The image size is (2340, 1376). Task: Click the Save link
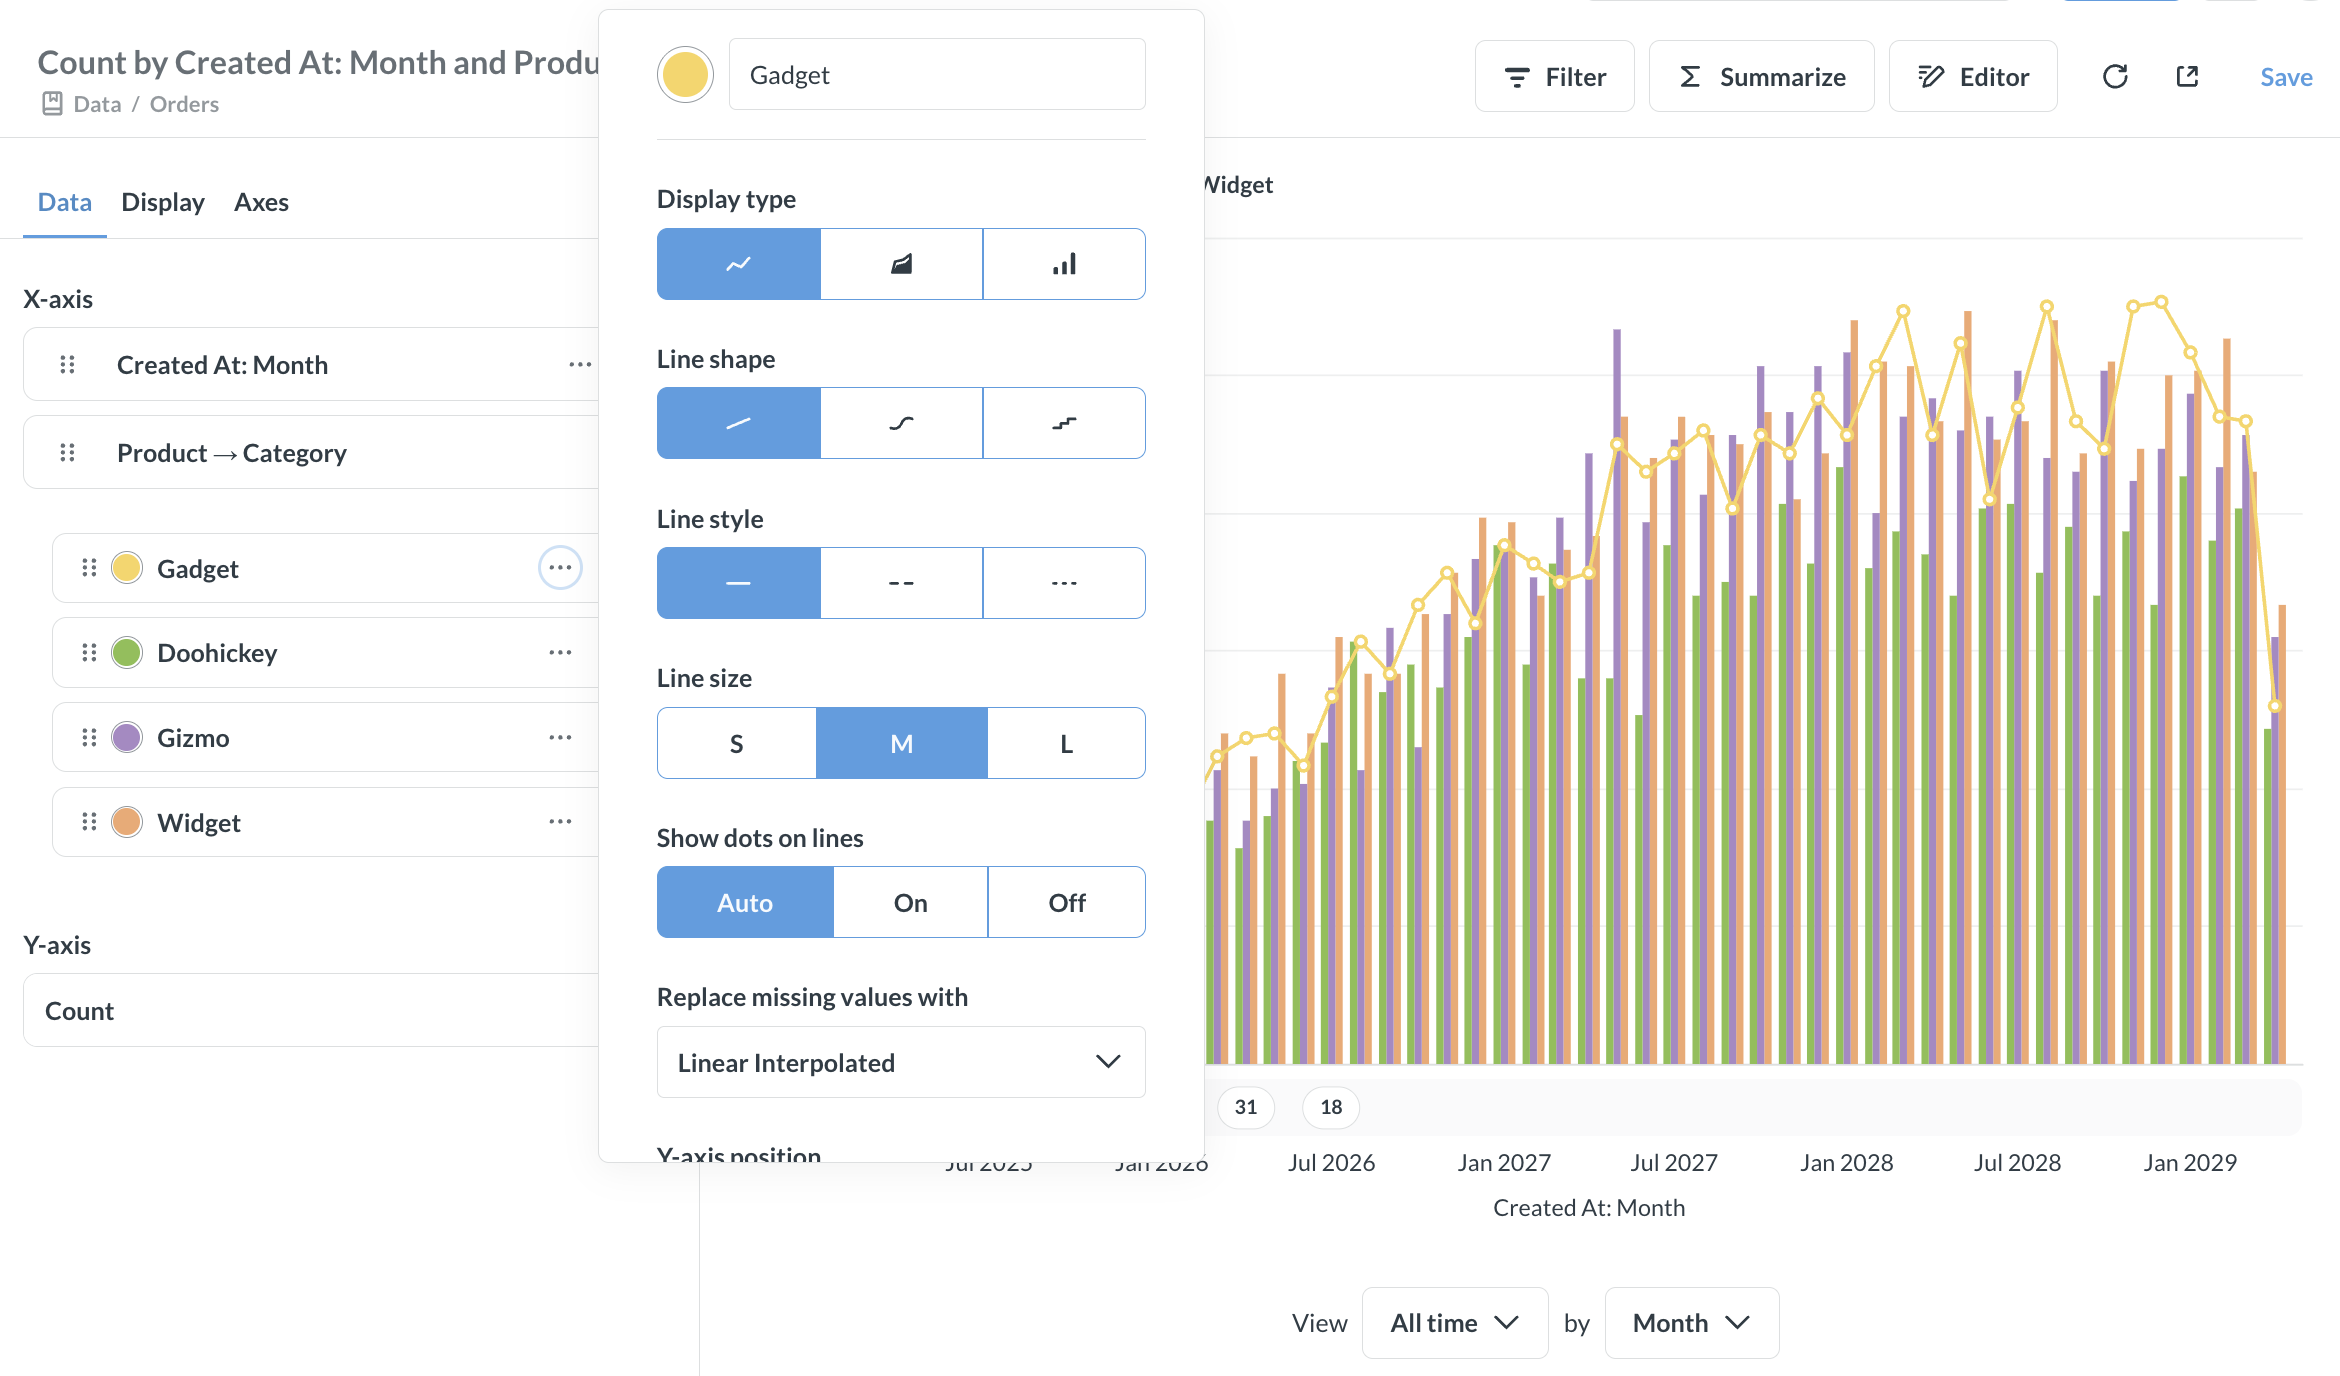pyautogui.click(x=2286, y=77)
